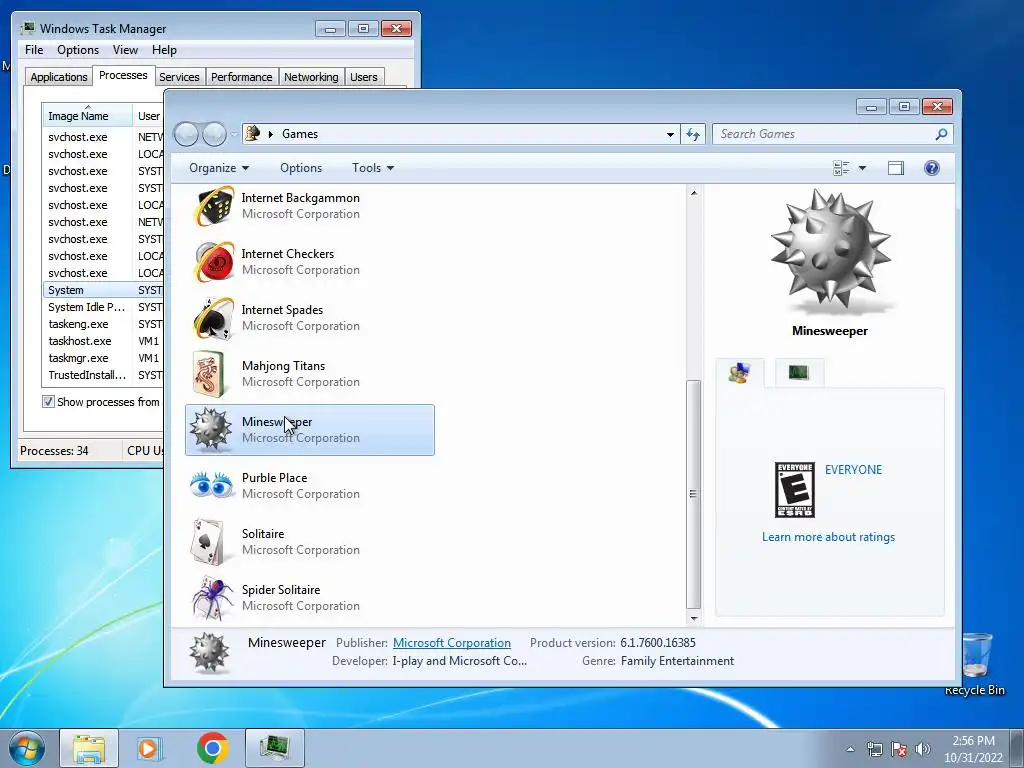Select the Minesweeper mine icon in list
1024x768 pixels.
coord(210,430)
